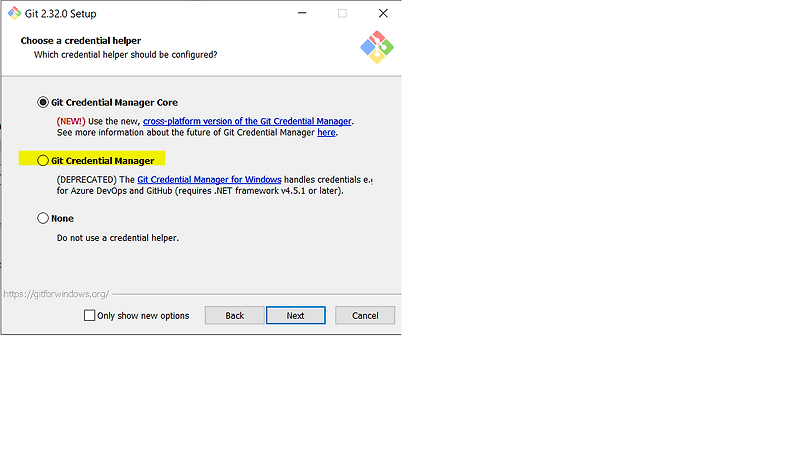This screenshot has width=800, height=450.
Task: Open Git Credential Manager for Windows link
Action: click(209, 180)
